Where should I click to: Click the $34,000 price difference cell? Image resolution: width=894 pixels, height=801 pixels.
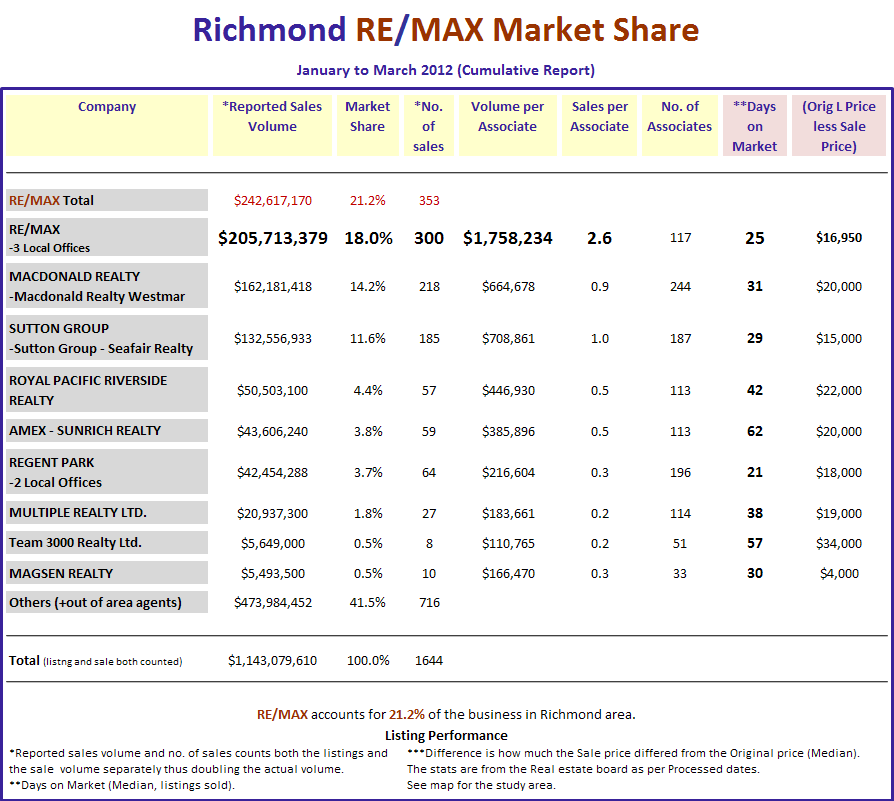pyautogui.click(x=839, y=544)
